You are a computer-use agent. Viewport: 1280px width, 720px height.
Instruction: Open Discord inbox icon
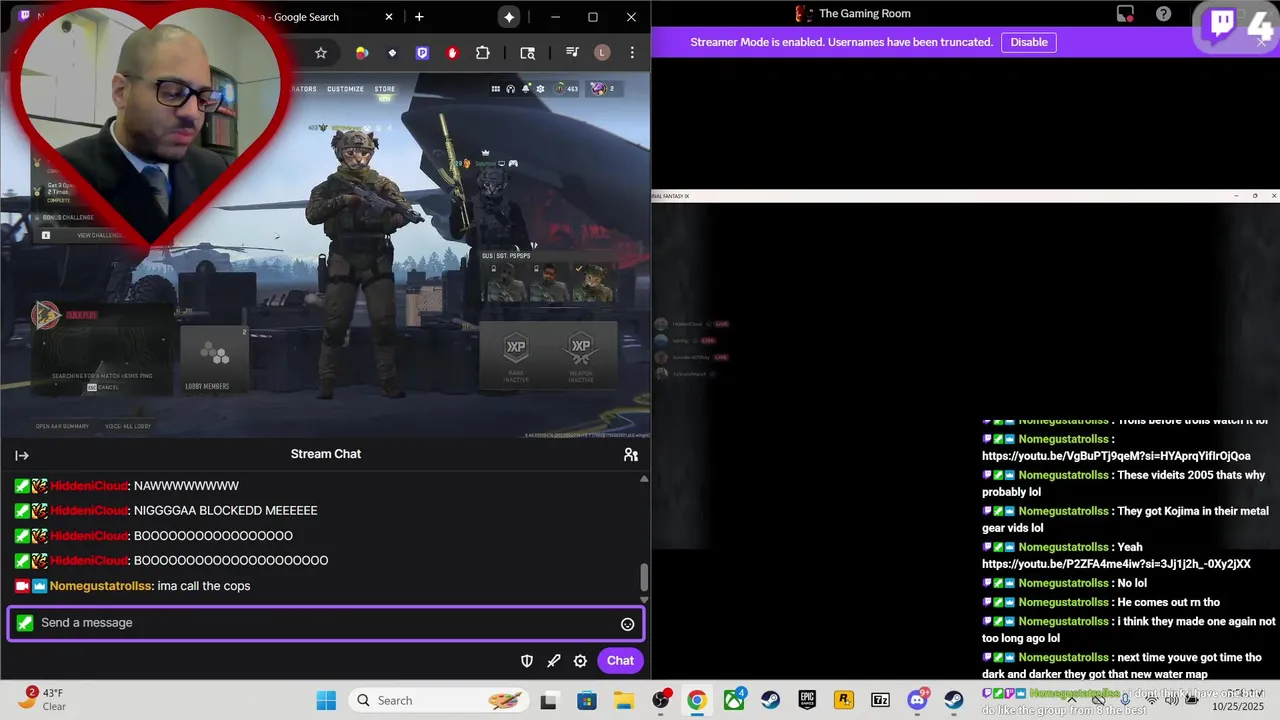pyautogui.click(x=1125, y=14)
